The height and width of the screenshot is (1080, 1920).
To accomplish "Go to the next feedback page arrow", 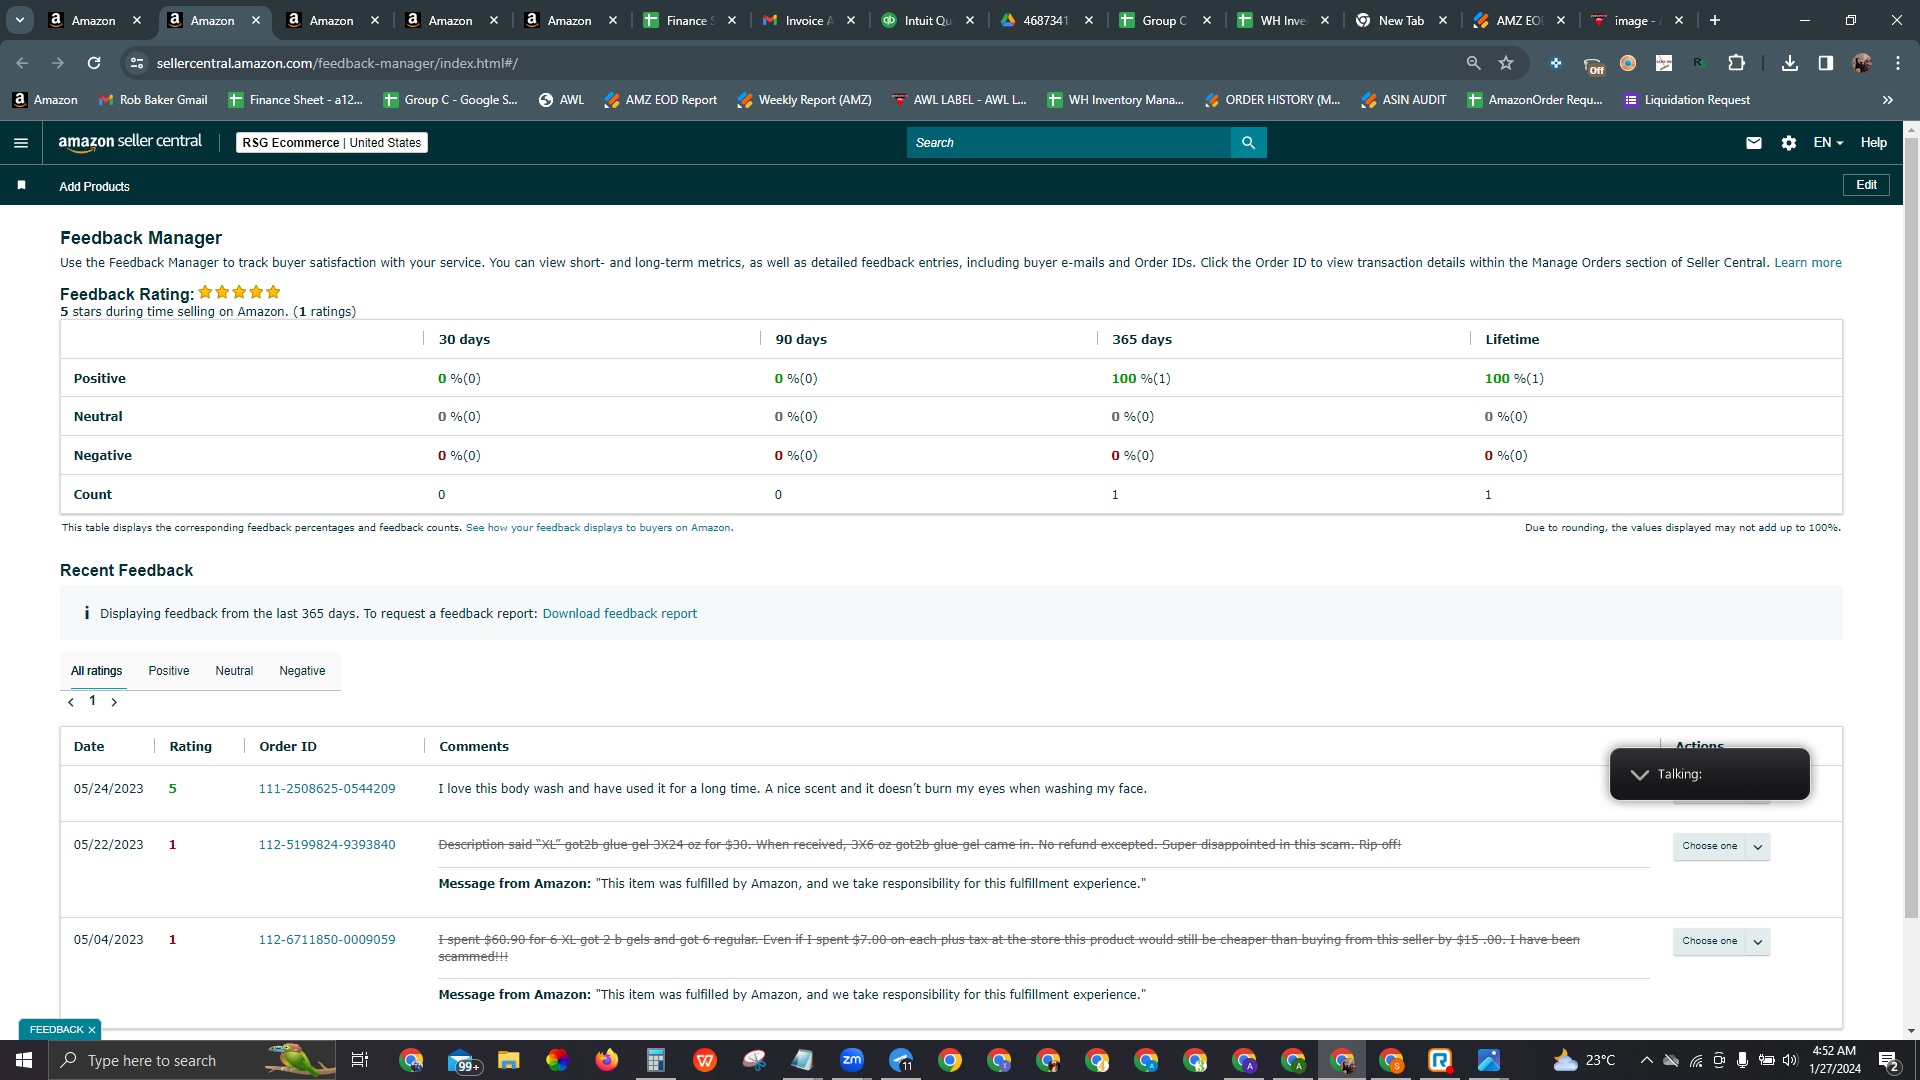I will click(114, 702).
